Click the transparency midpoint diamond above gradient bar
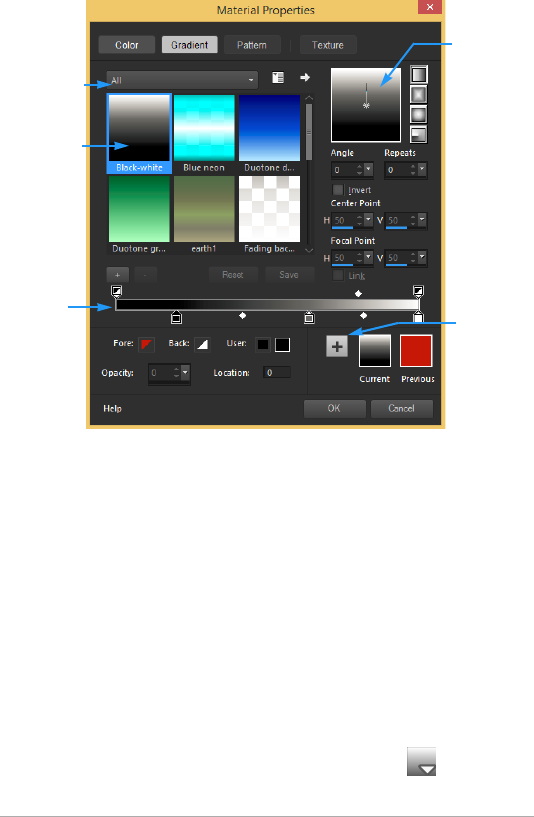Screen dimensions: 534x817 358,294
